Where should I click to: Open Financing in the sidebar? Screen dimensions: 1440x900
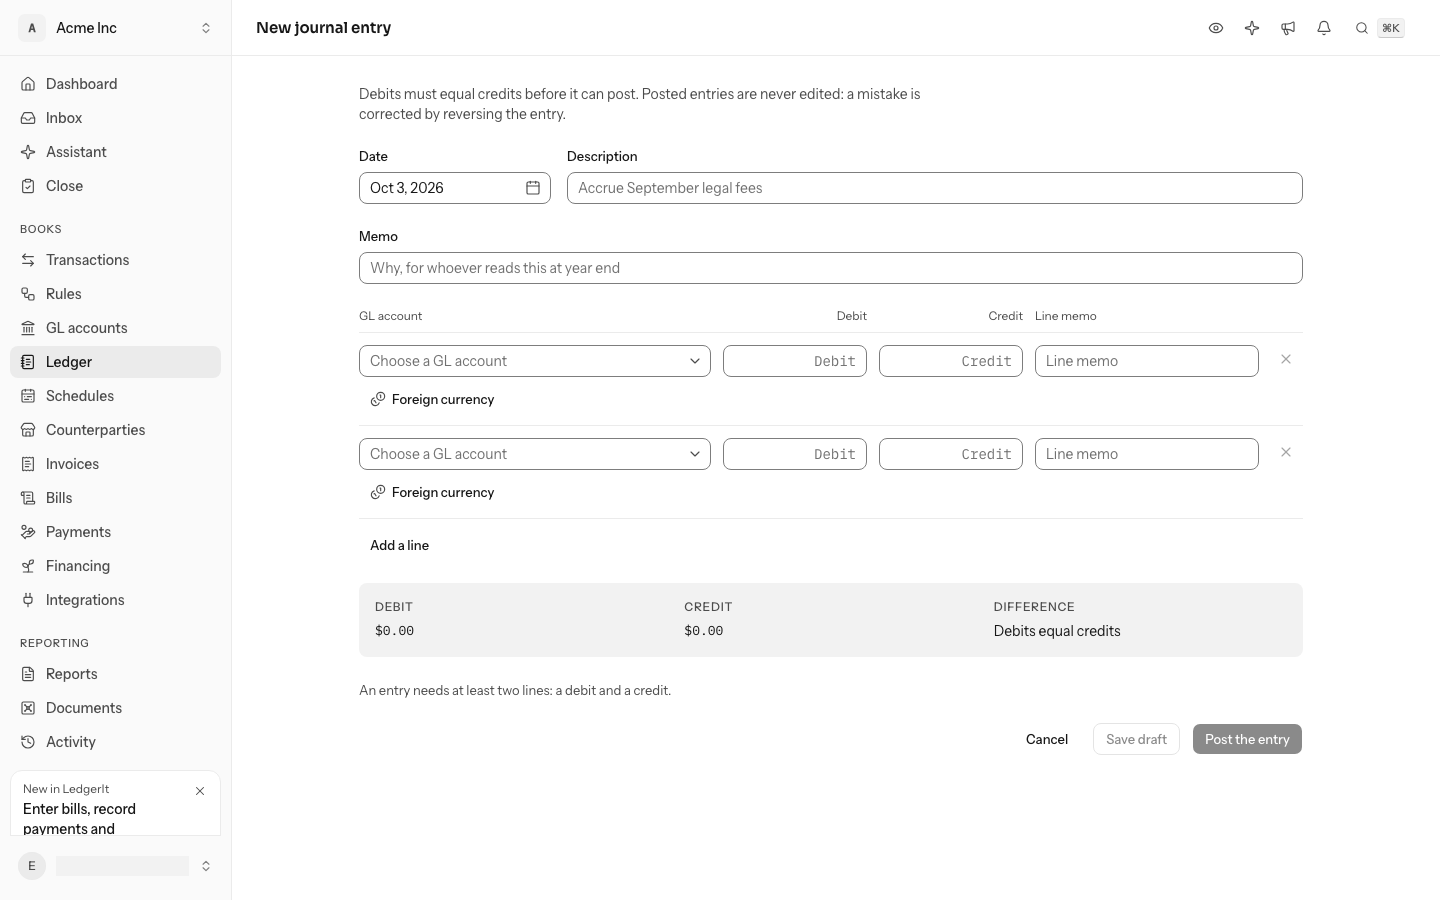[x=116, y=566]
